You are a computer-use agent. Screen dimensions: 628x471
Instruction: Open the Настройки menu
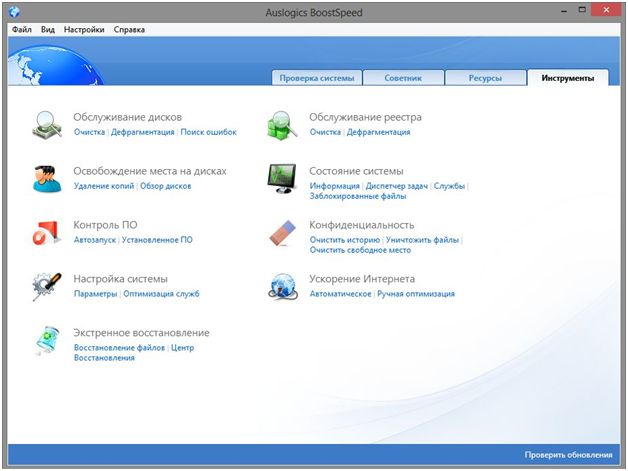[x=84, y=30]
